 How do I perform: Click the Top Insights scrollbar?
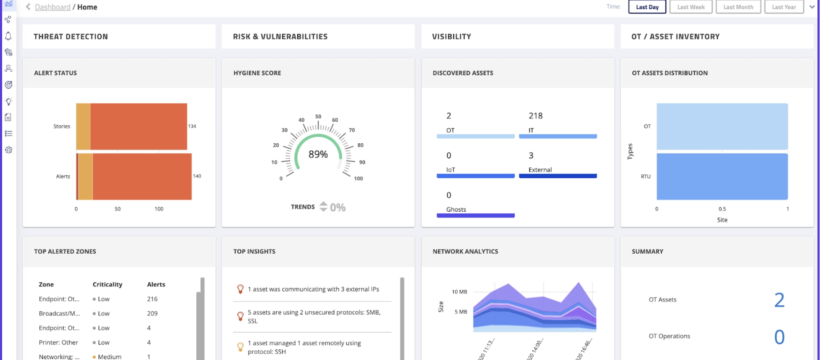tap(402, 319)
